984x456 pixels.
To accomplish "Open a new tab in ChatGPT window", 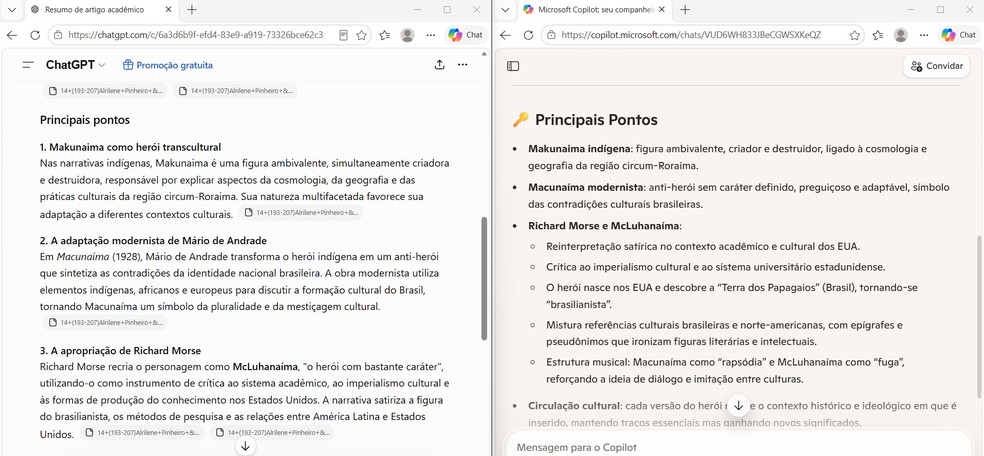I will pos(192,9).
